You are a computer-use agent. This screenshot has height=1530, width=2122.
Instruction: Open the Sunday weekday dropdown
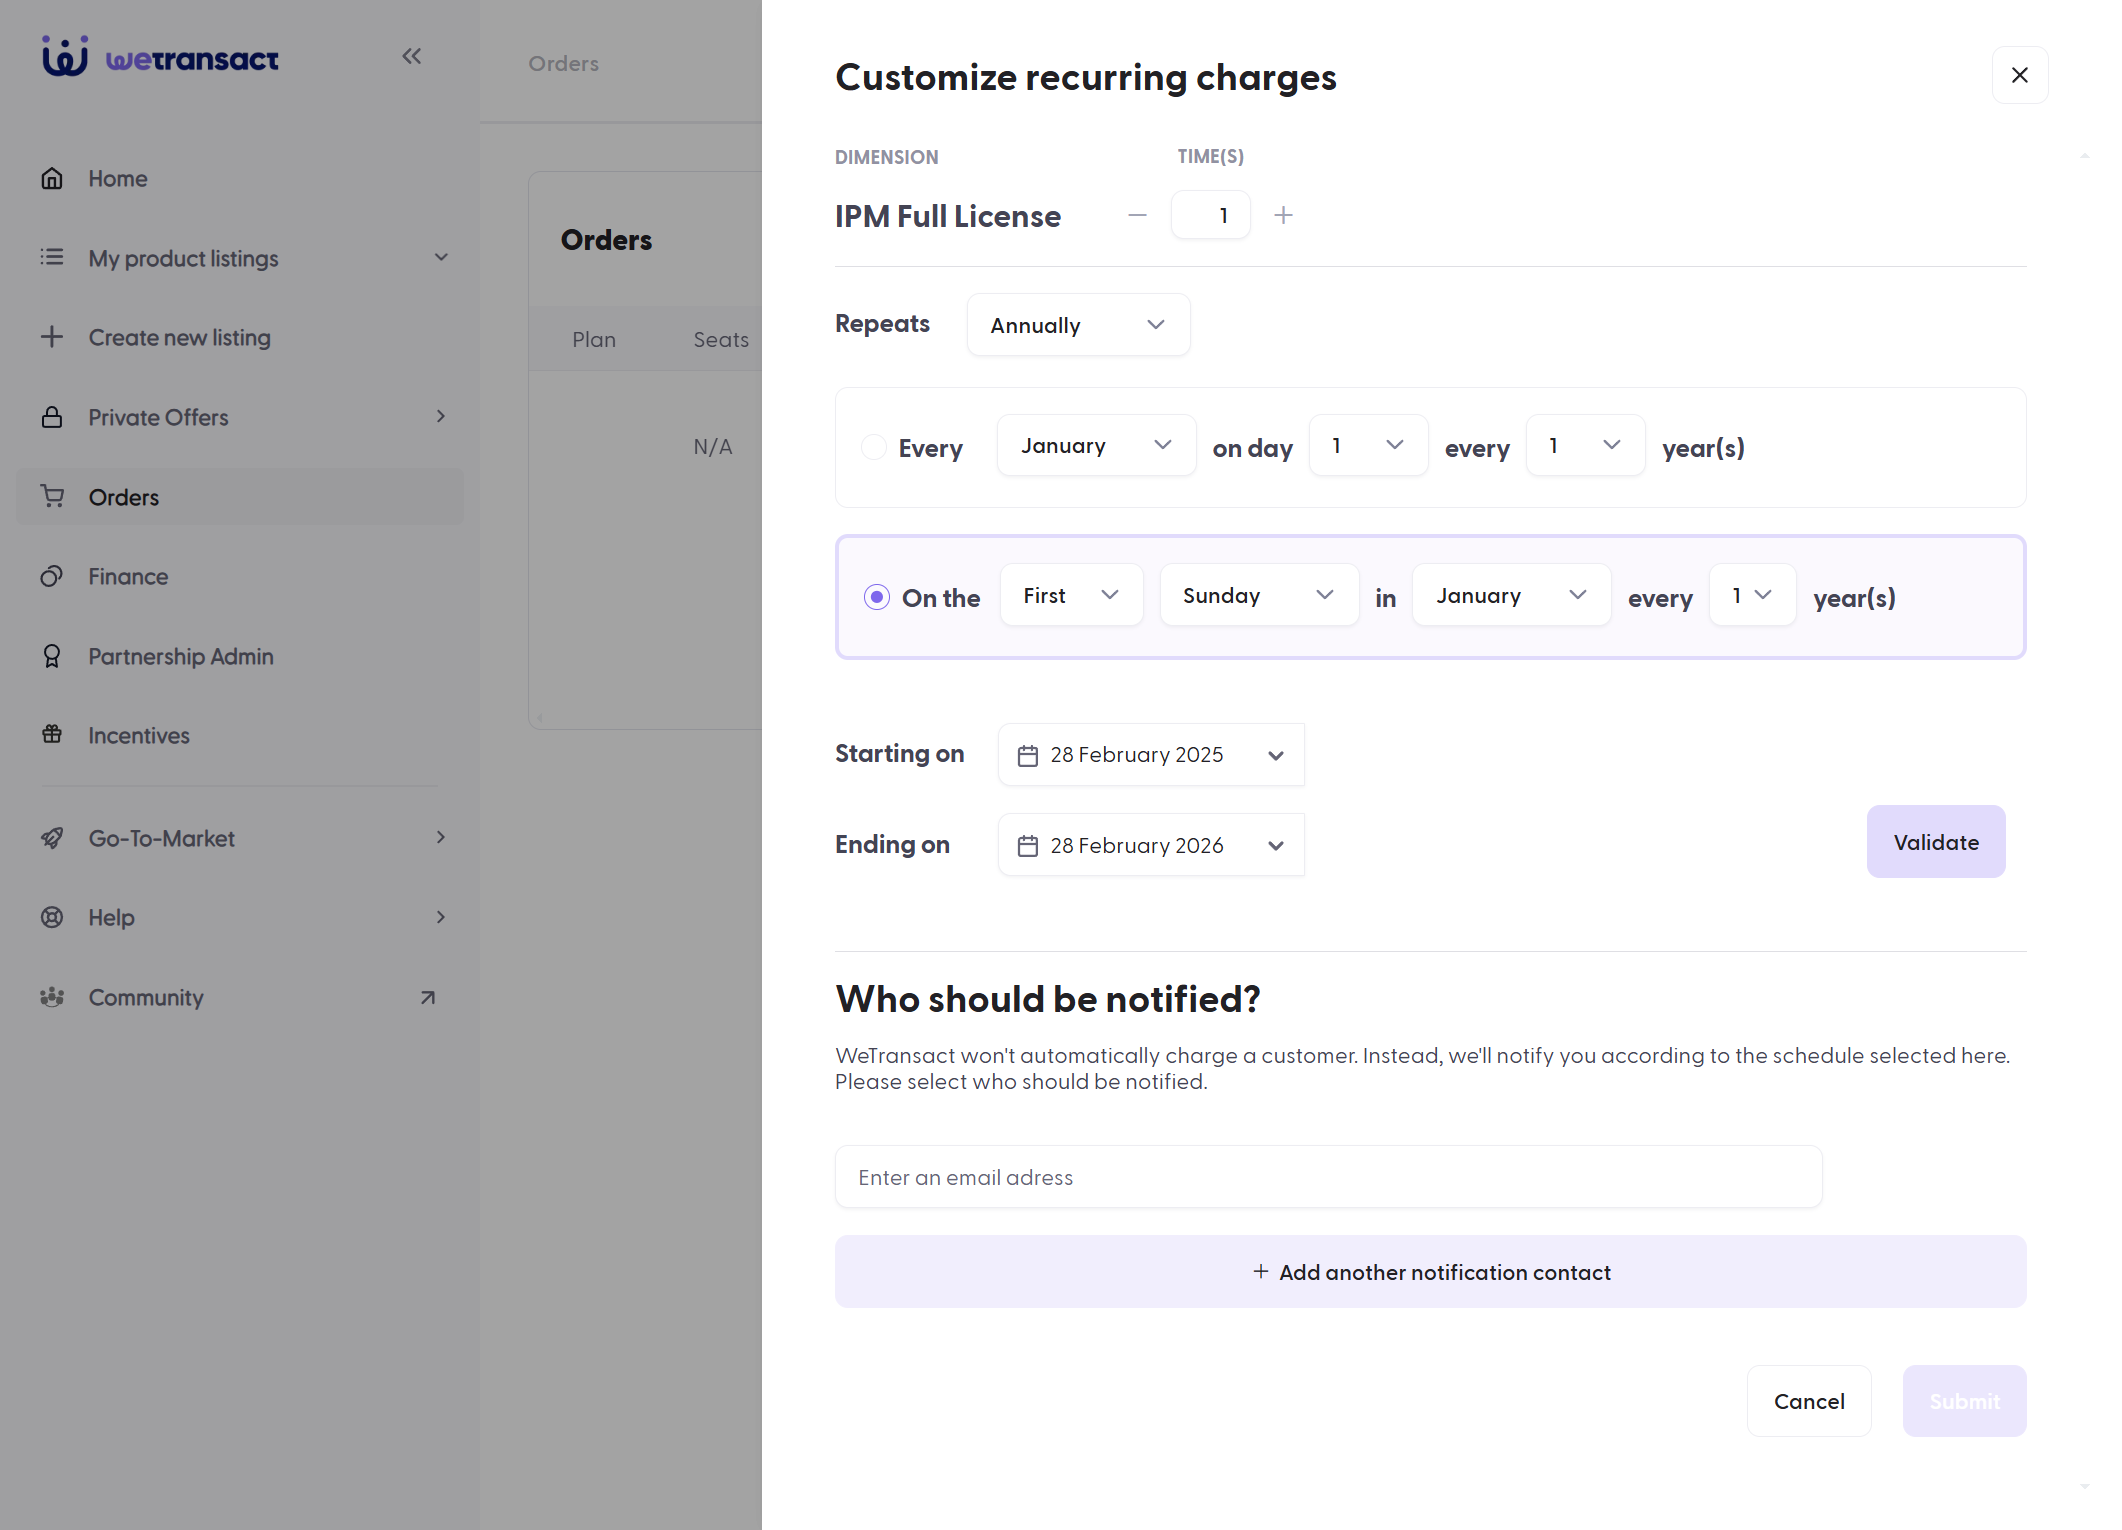tap(1259, 595)
